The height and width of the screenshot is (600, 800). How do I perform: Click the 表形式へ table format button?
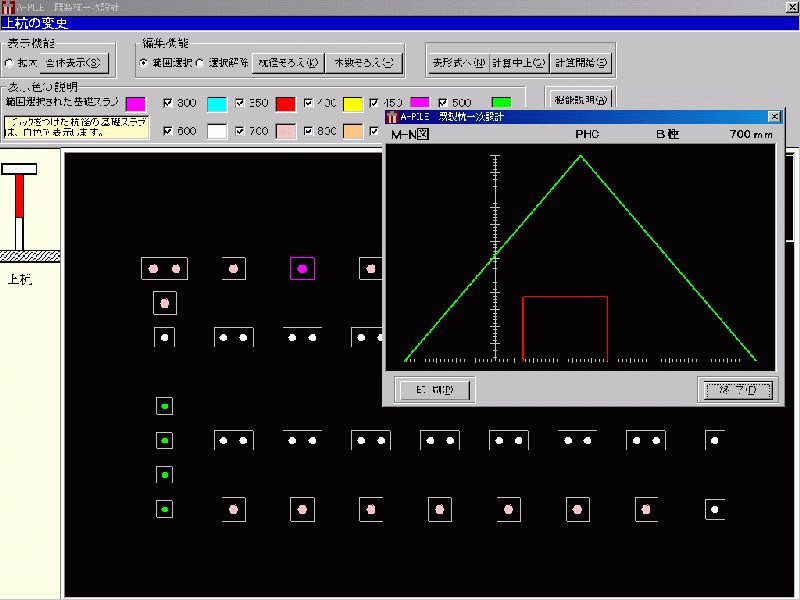click(457, 62)
